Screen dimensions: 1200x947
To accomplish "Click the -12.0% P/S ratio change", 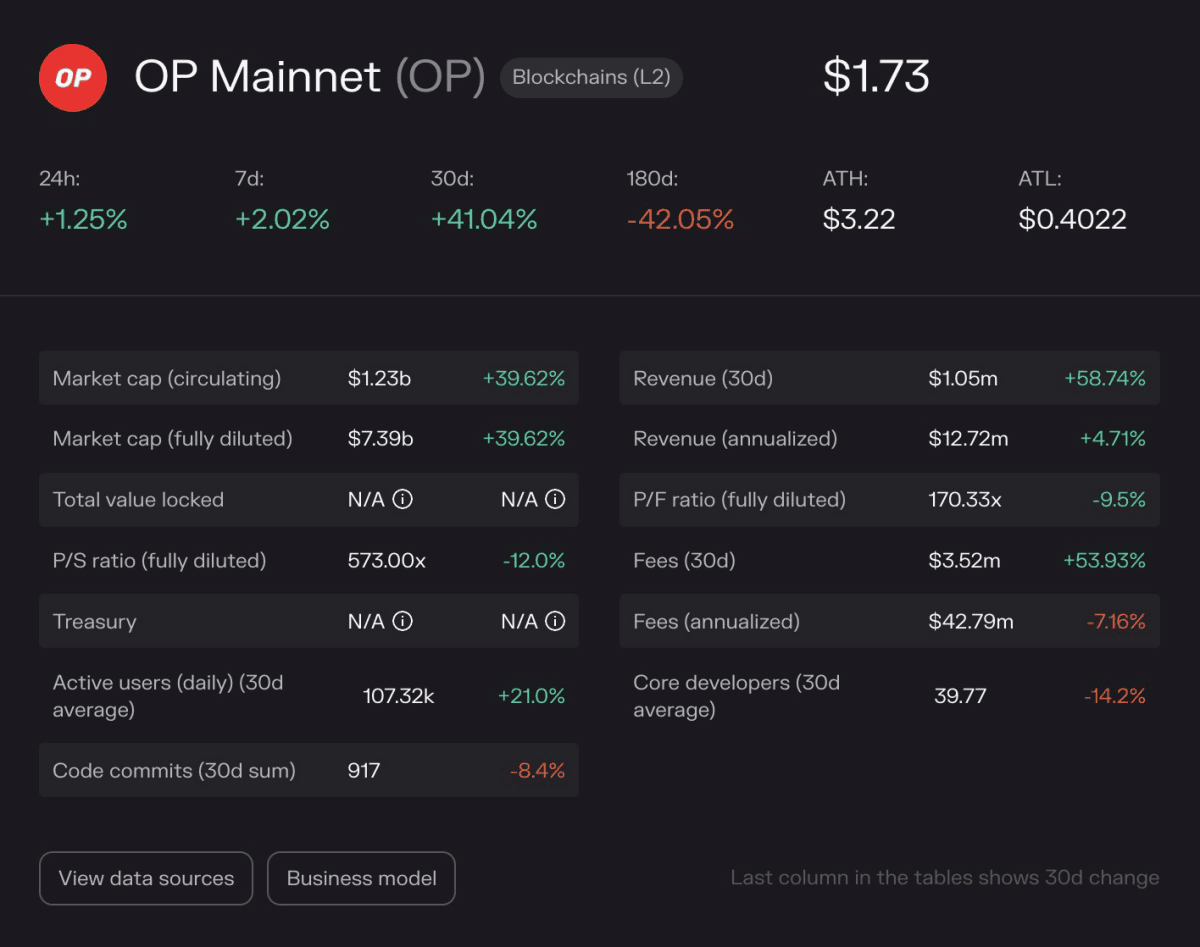I will [534, 560].
